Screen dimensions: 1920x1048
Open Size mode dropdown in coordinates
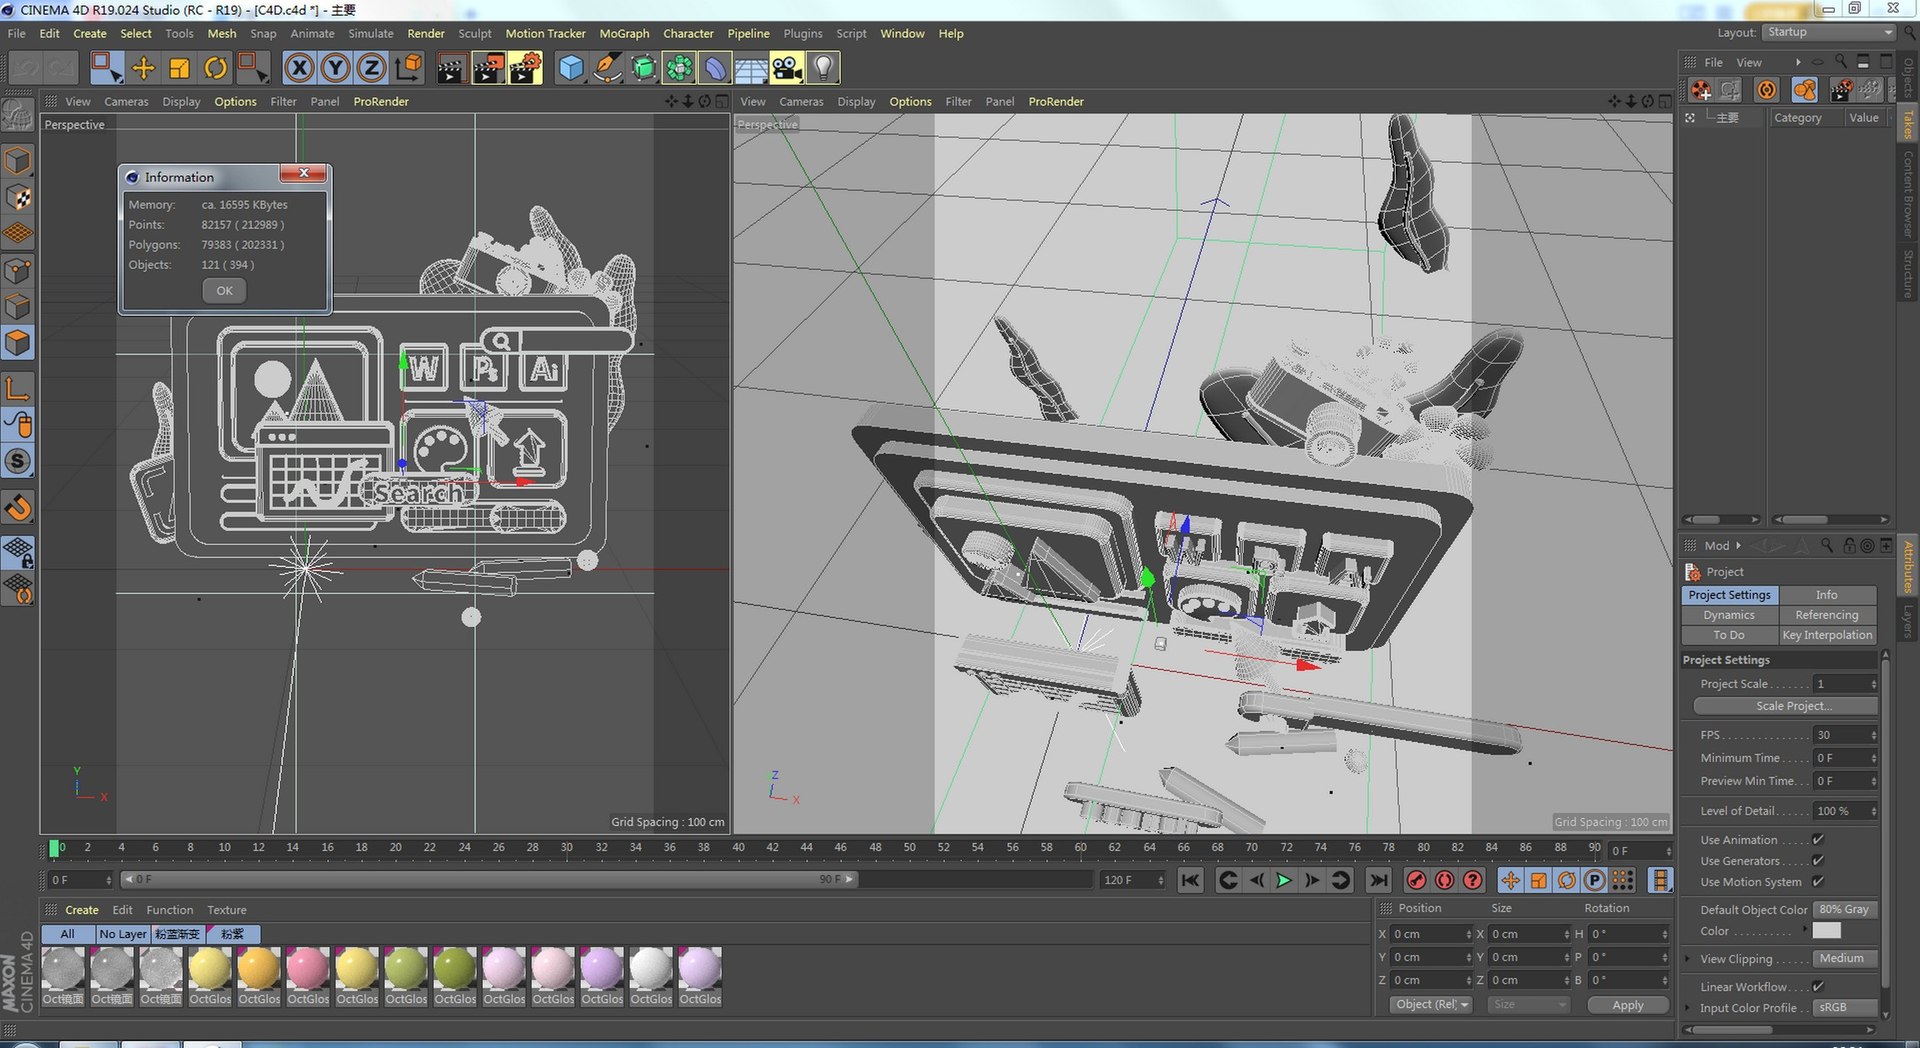click(1528, 1005)
